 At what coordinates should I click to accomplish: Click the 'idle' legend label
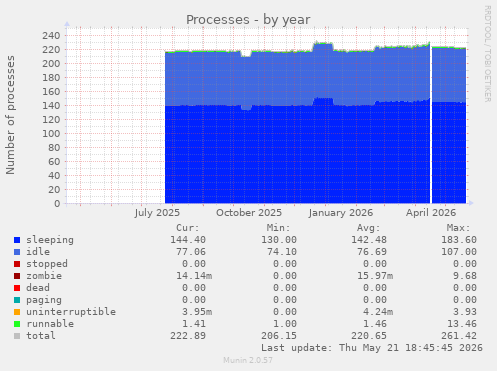pyautogui.click(x=38, y=252)
